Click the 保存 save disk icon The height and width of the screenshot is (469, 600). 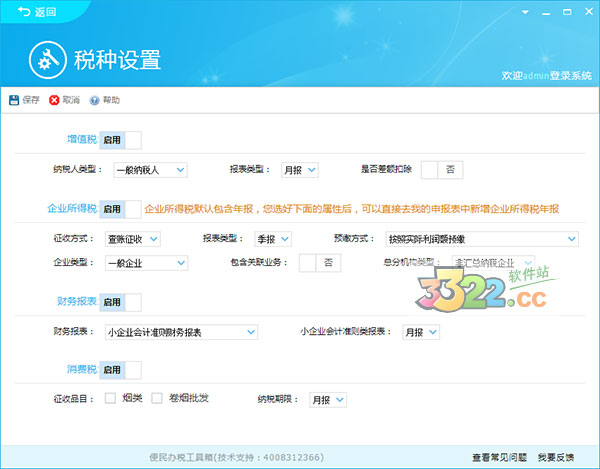point(14,100)
